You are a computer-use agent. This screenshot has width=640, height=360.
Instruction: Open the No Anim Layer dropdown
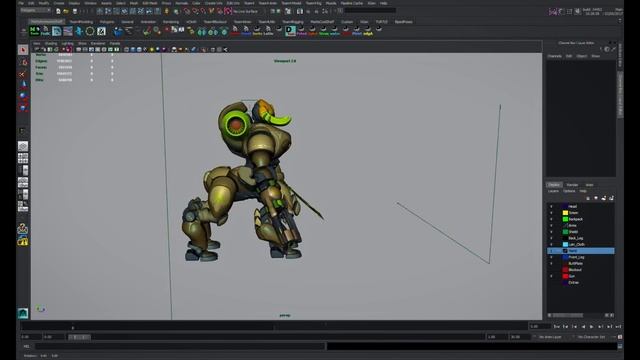(x=550, y=337)
